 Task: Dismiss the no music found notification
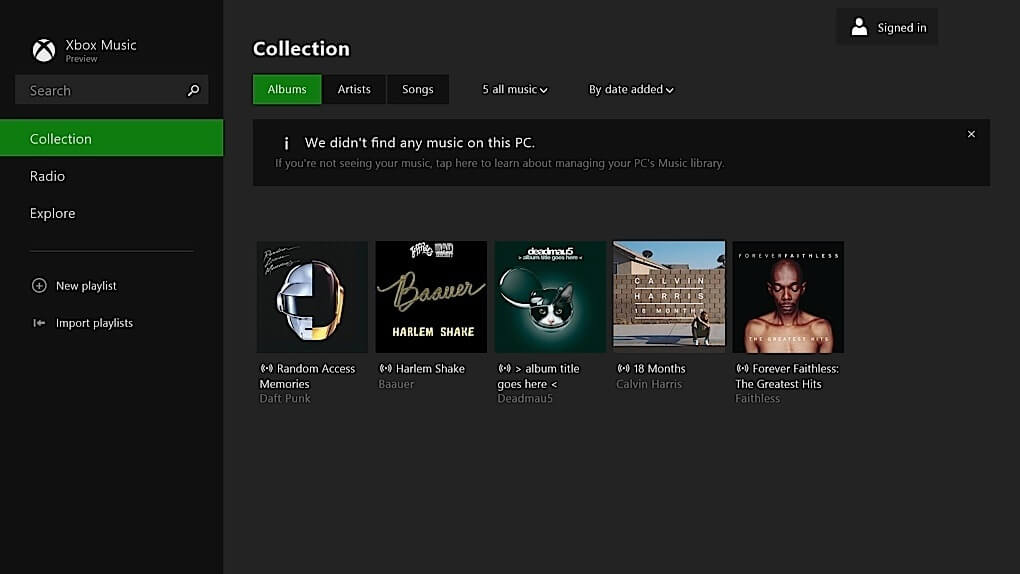coord(971,134)
